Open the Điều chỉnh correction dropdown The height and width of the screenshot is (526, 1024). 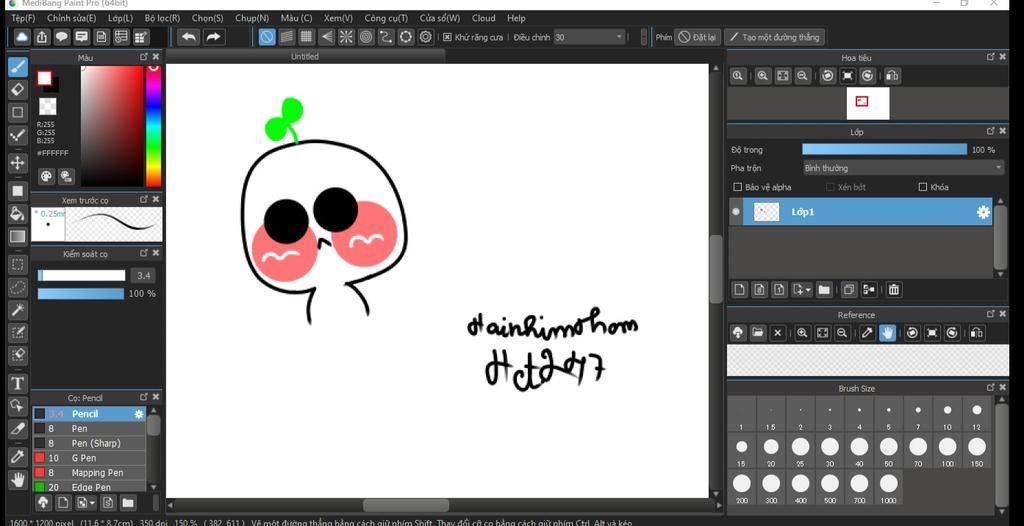tap(590, 37)
